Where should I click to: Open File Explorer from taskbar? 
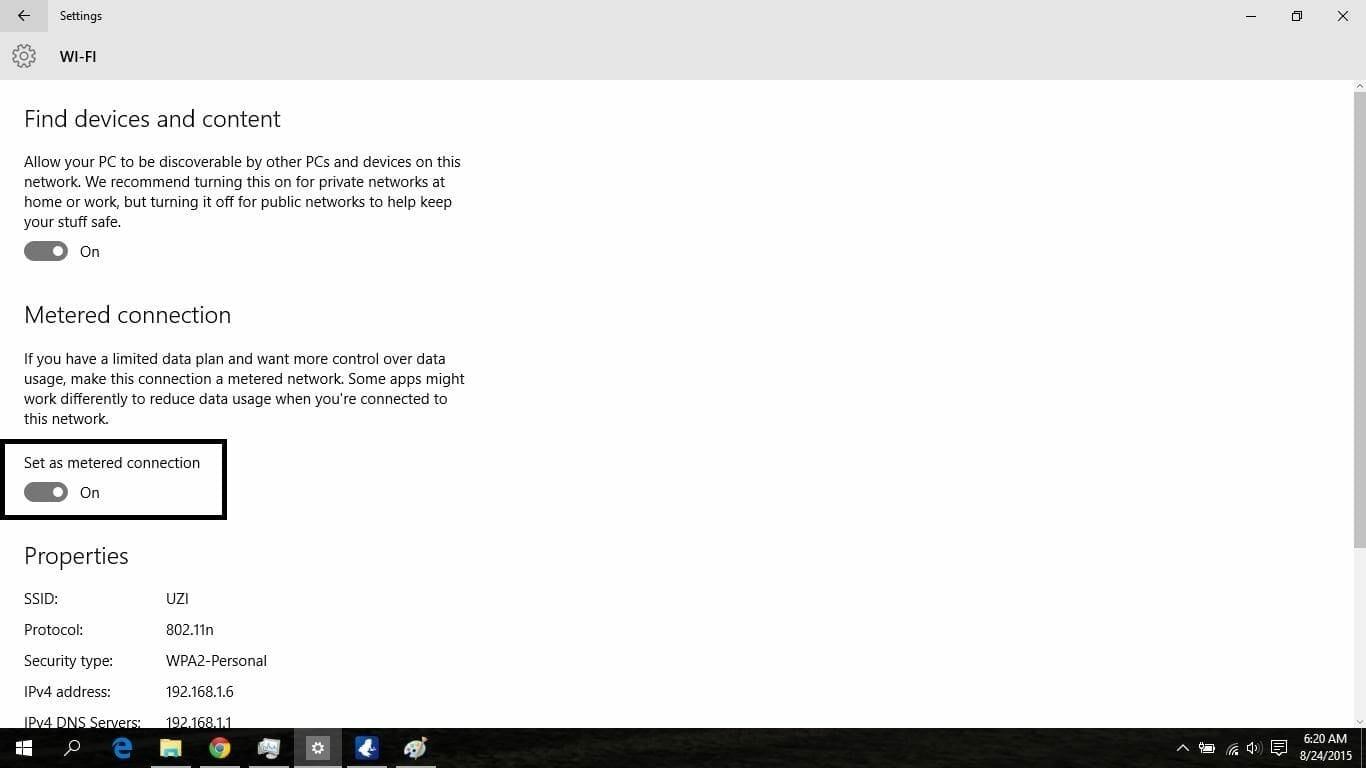click(x=171, y=748)
